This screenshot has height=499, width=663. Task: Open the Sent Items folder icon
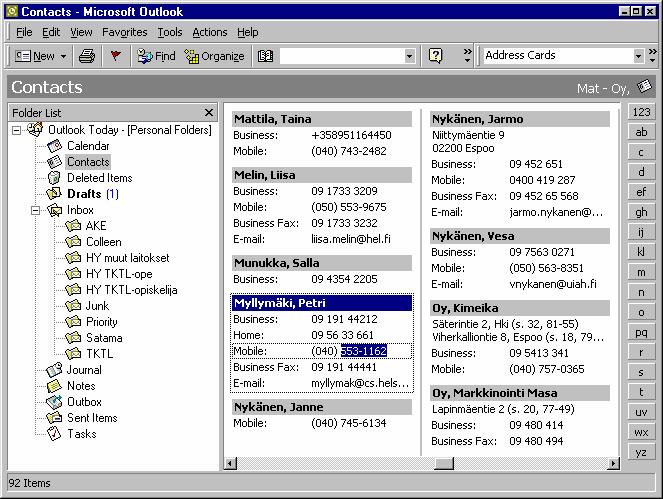coord(54,418)
